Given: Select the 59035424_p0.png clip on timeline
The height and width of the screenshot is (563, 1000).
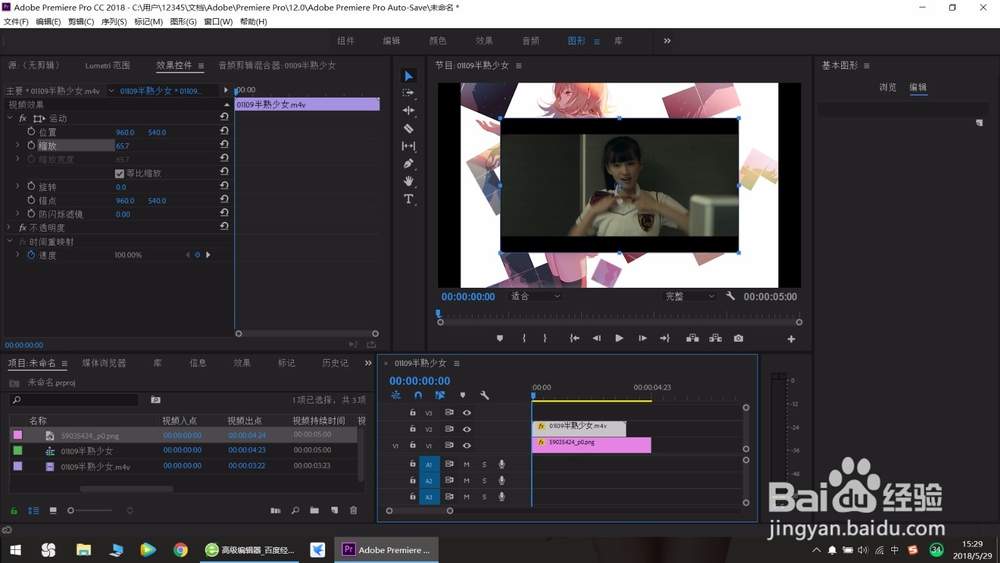Looking at the screenshot, I should coord(591,445).
